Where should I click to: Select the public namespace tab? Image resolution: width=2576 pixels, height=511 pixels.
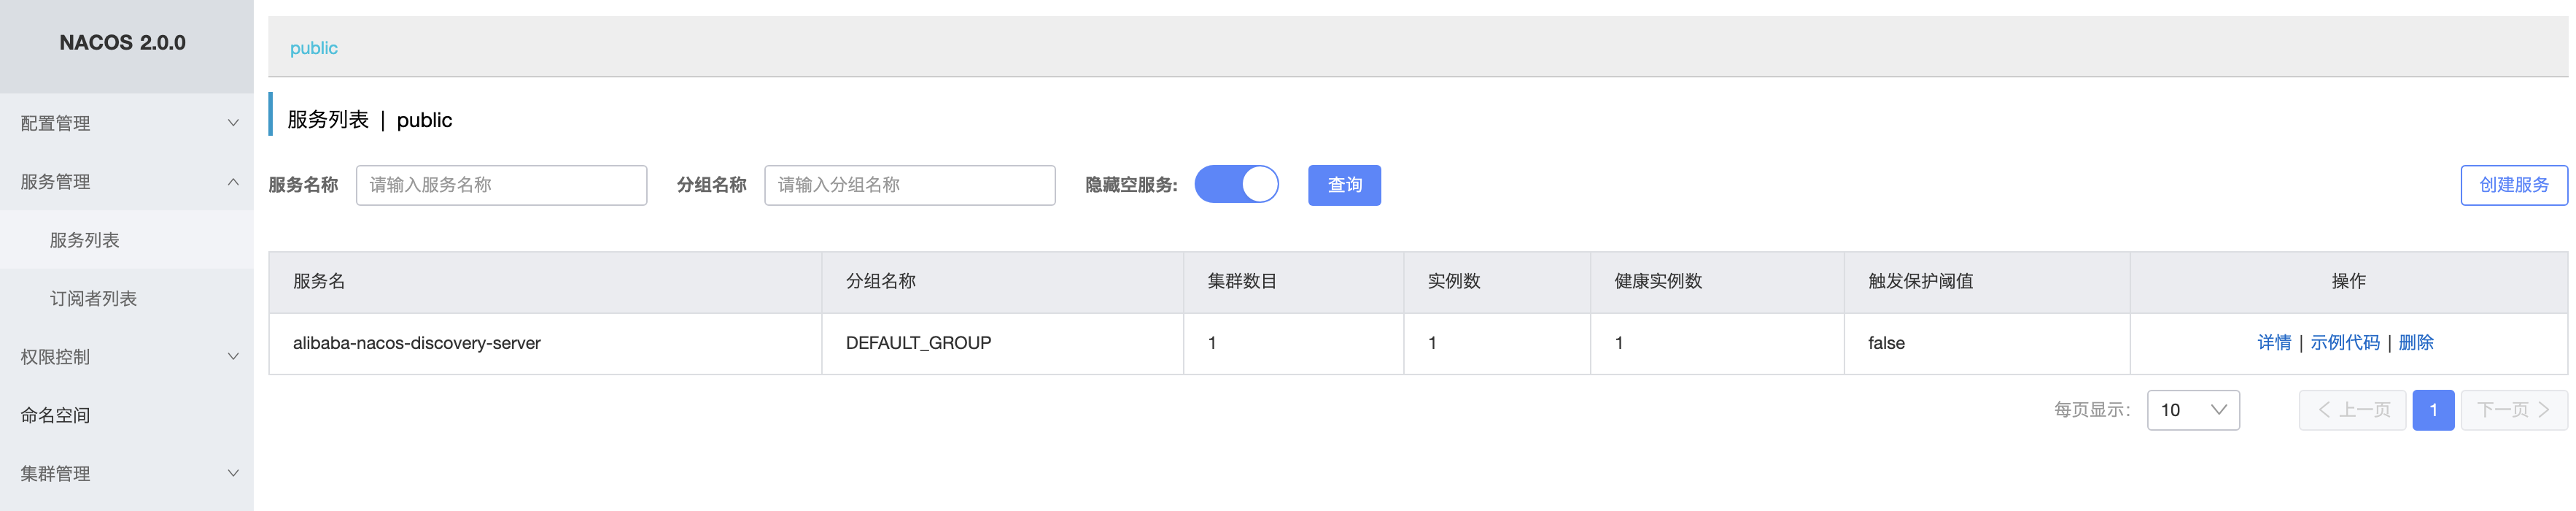(x=313, y=48)
